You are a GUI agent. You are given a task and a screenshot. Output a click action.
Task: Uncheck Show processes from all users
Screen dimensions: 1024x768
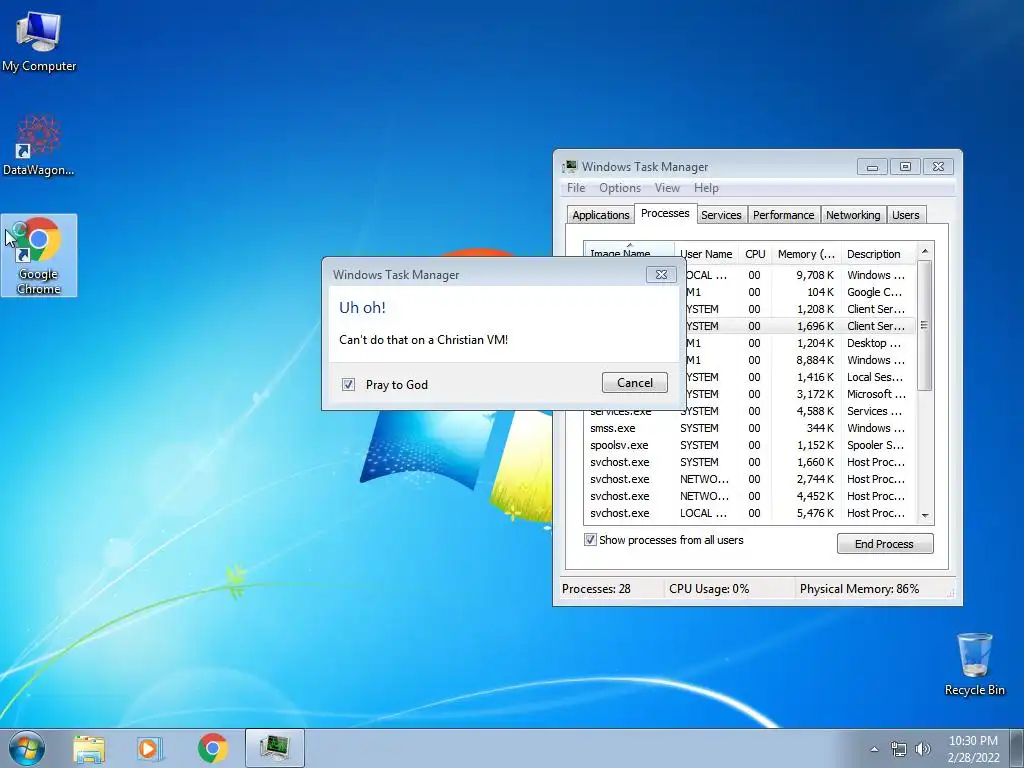(x=590, y=540)
